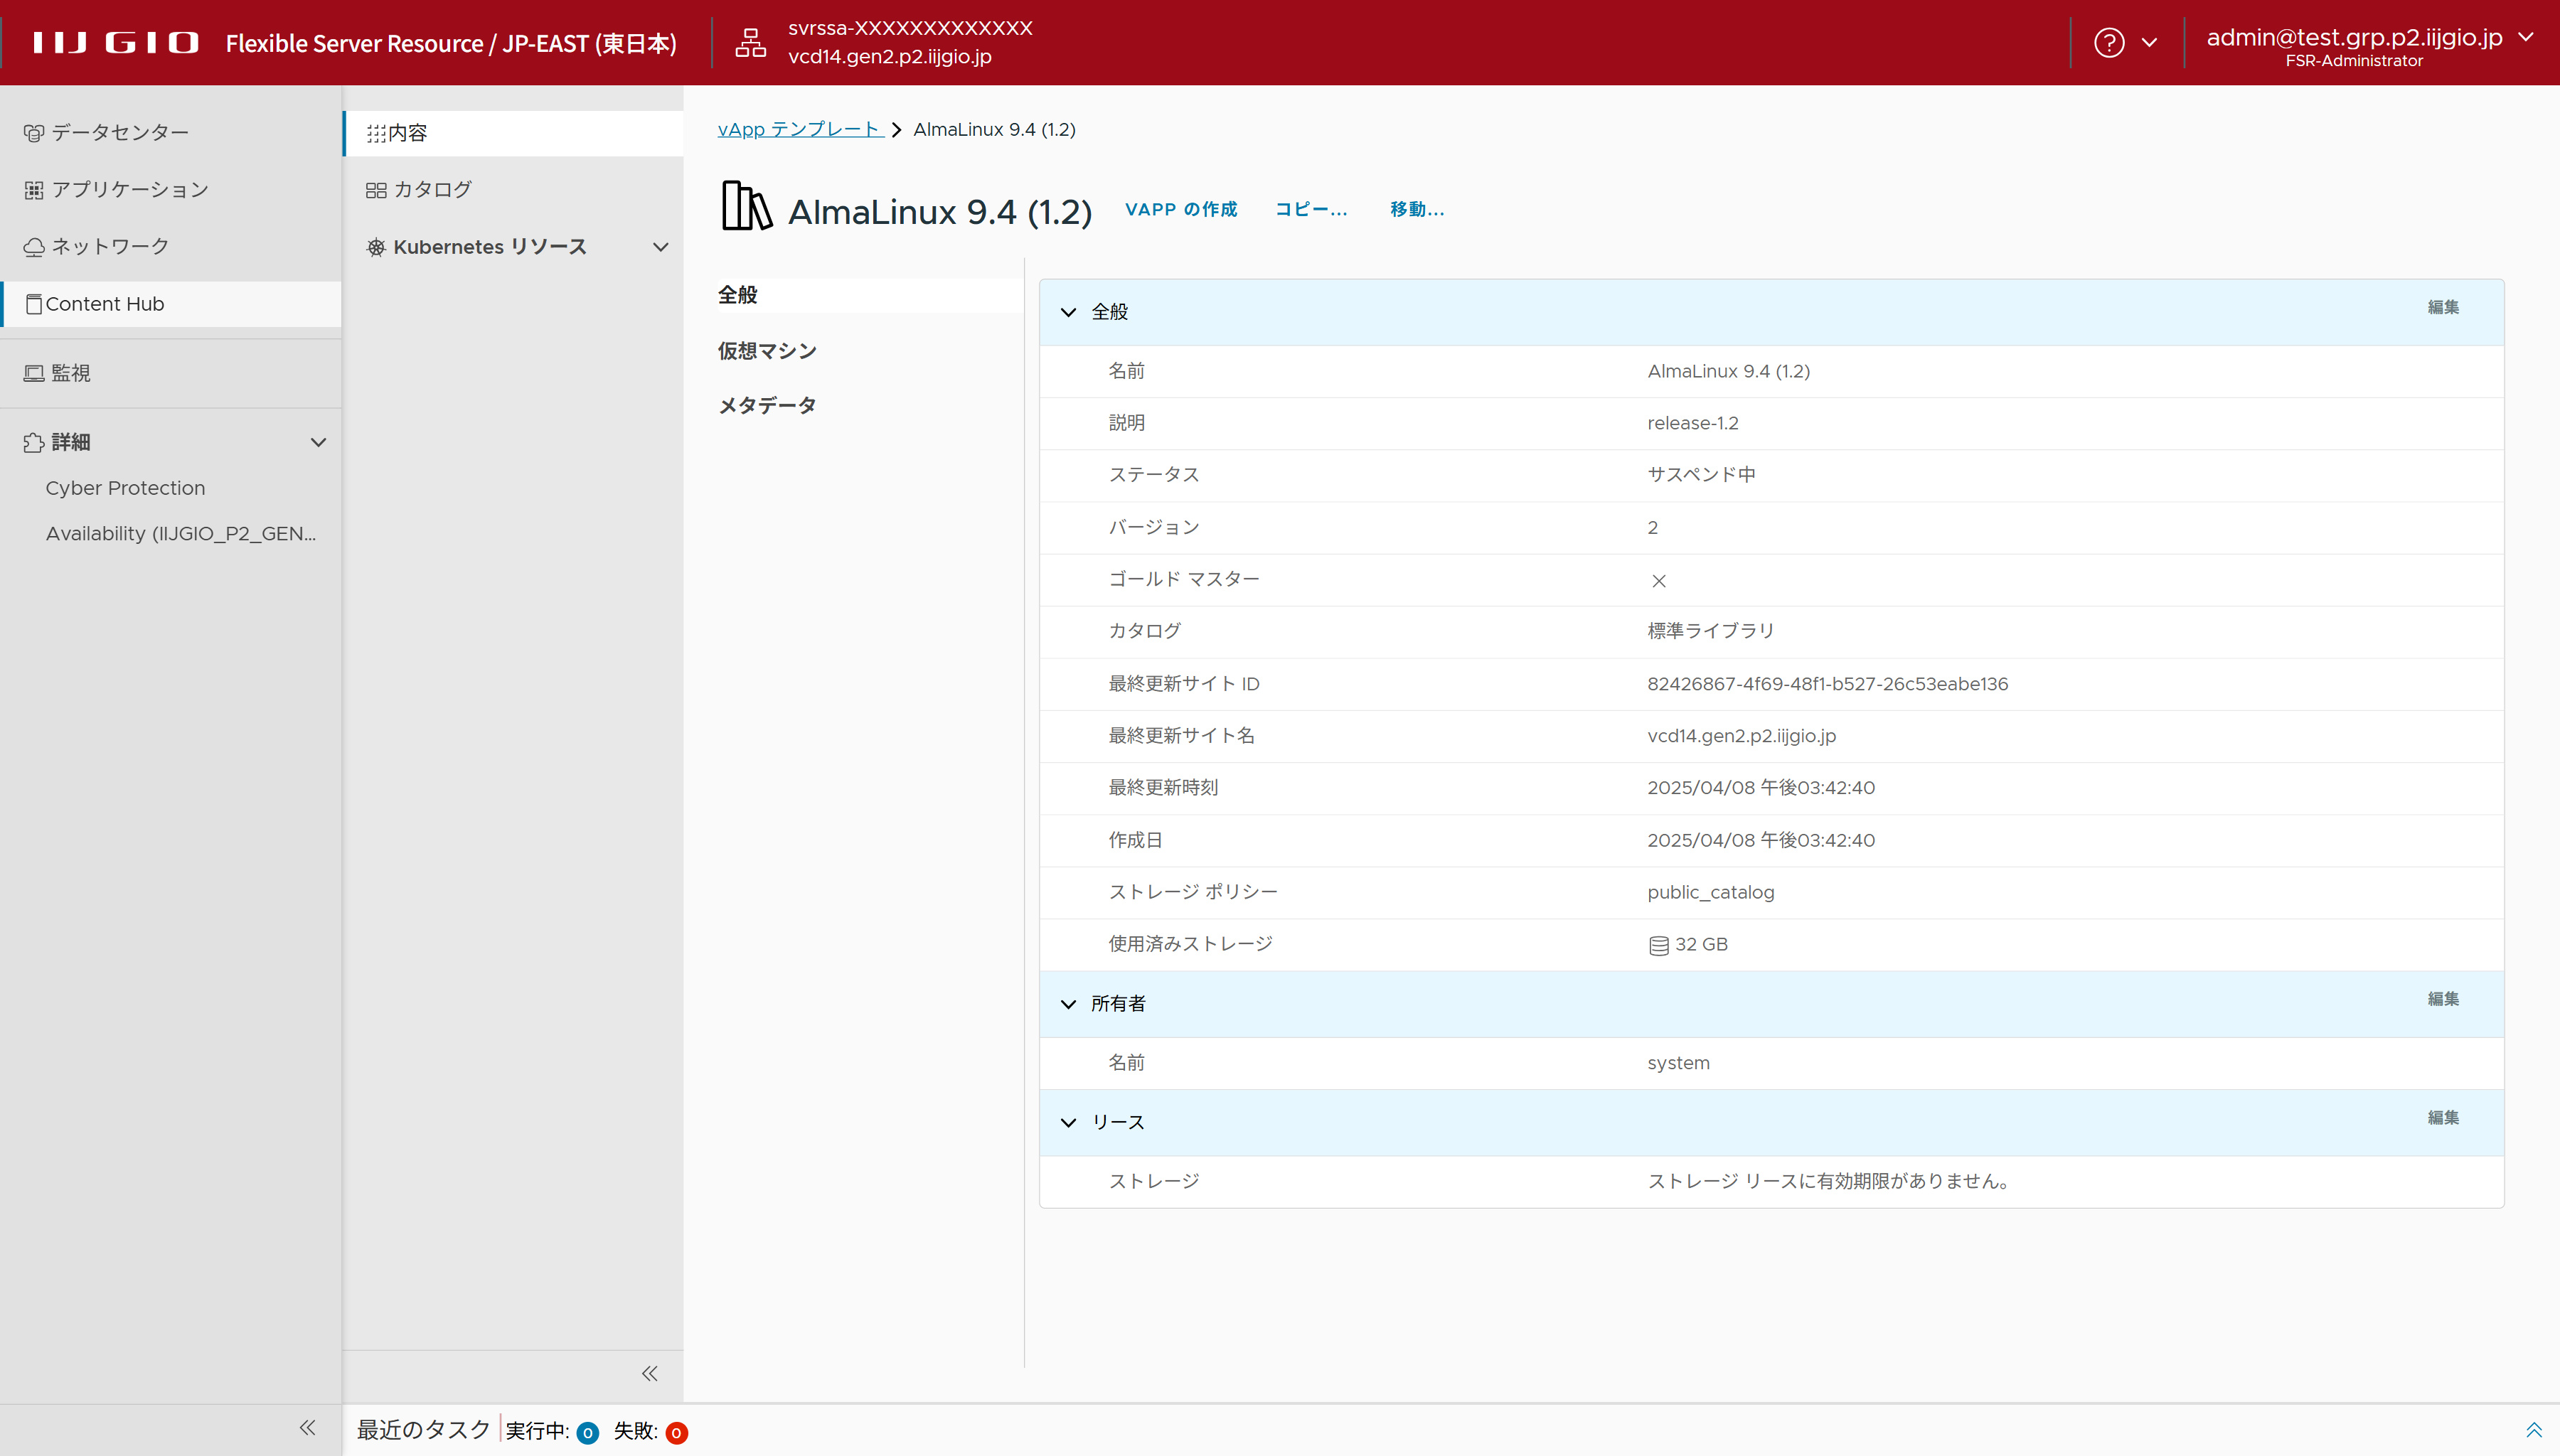Open 監視 monitoring section
This screenshot has width=2560, height=1456.
tap(70, 372)
